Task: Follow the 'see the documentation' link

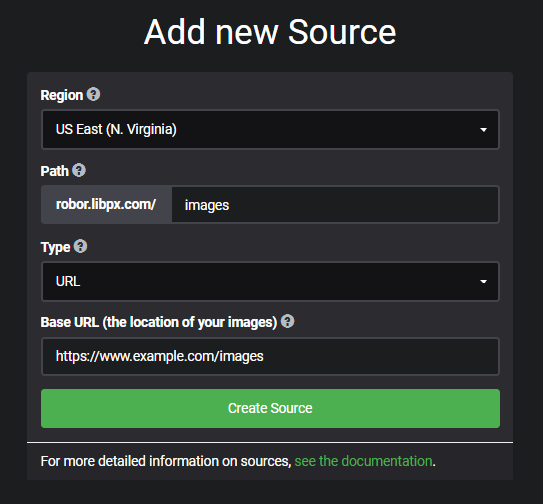Action: (x=363, y=461)
